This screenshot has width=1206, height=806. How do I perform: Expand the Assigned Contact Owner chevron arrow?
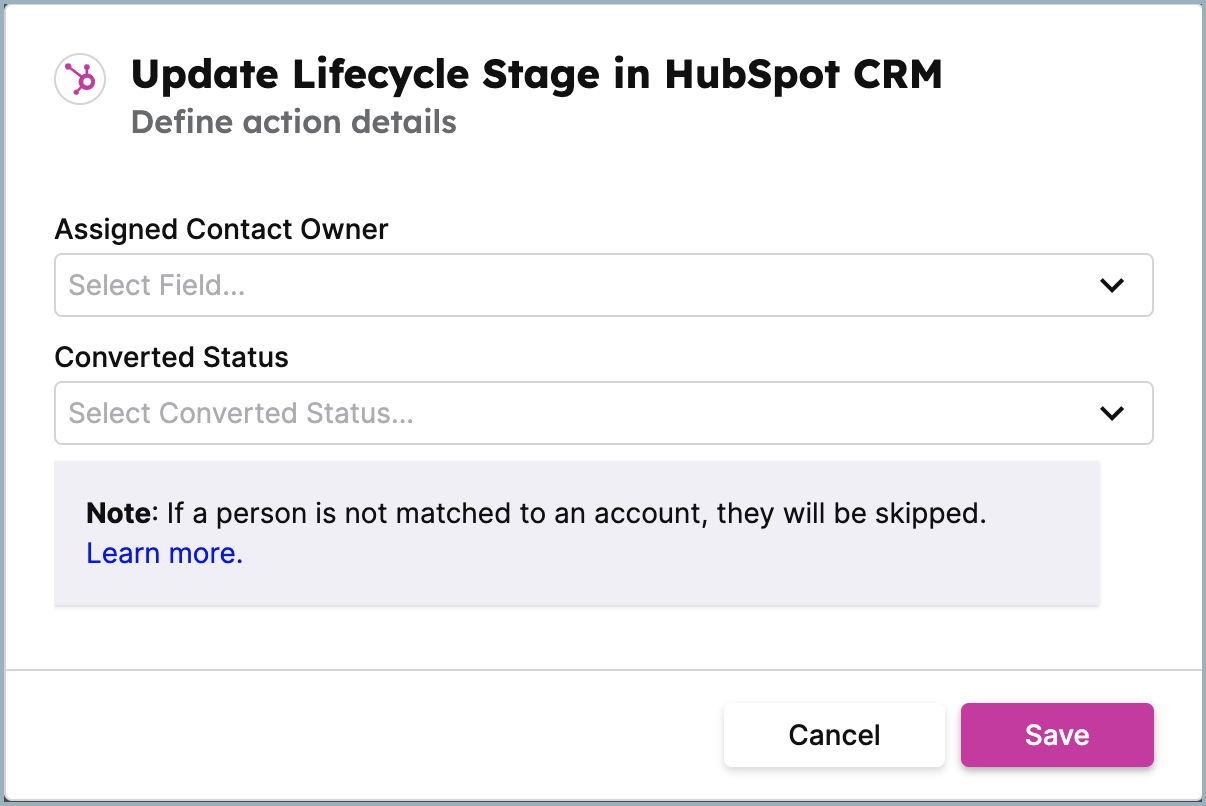1112,285
